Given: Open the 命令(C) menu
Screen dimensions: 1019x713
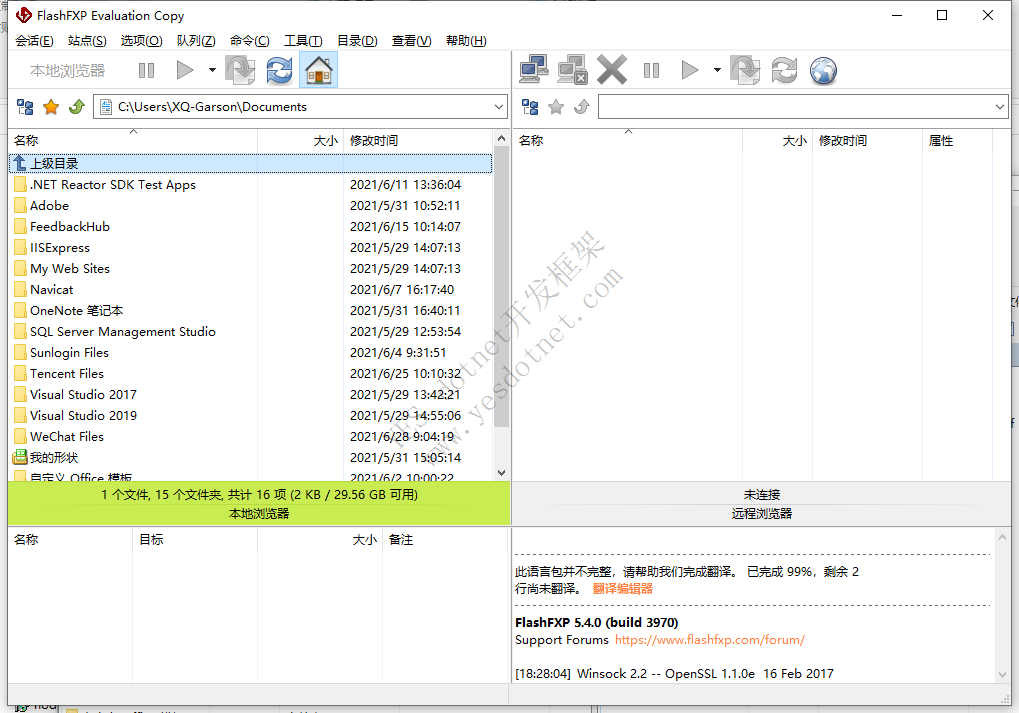Looking at the screenshot, I should point(250,41).
